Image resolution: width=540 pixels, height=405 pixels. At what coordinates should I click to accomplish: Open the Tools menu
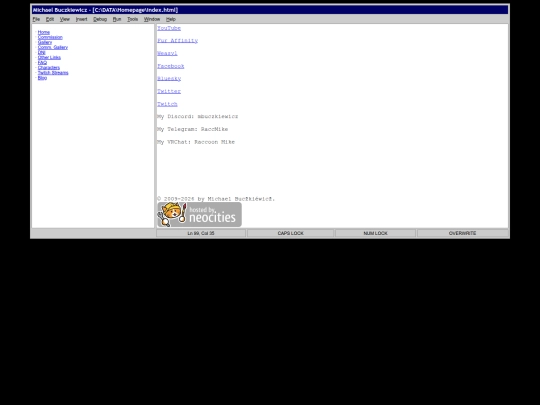tap(133, 19)
